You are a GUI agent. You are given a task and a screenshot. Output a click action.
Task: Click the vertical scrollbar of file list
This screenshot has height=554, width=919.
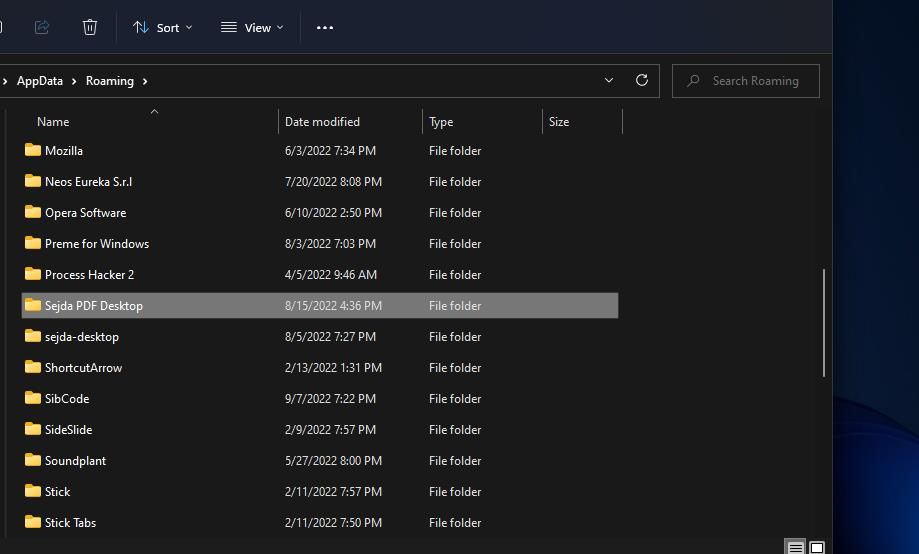tap(824, 322)
